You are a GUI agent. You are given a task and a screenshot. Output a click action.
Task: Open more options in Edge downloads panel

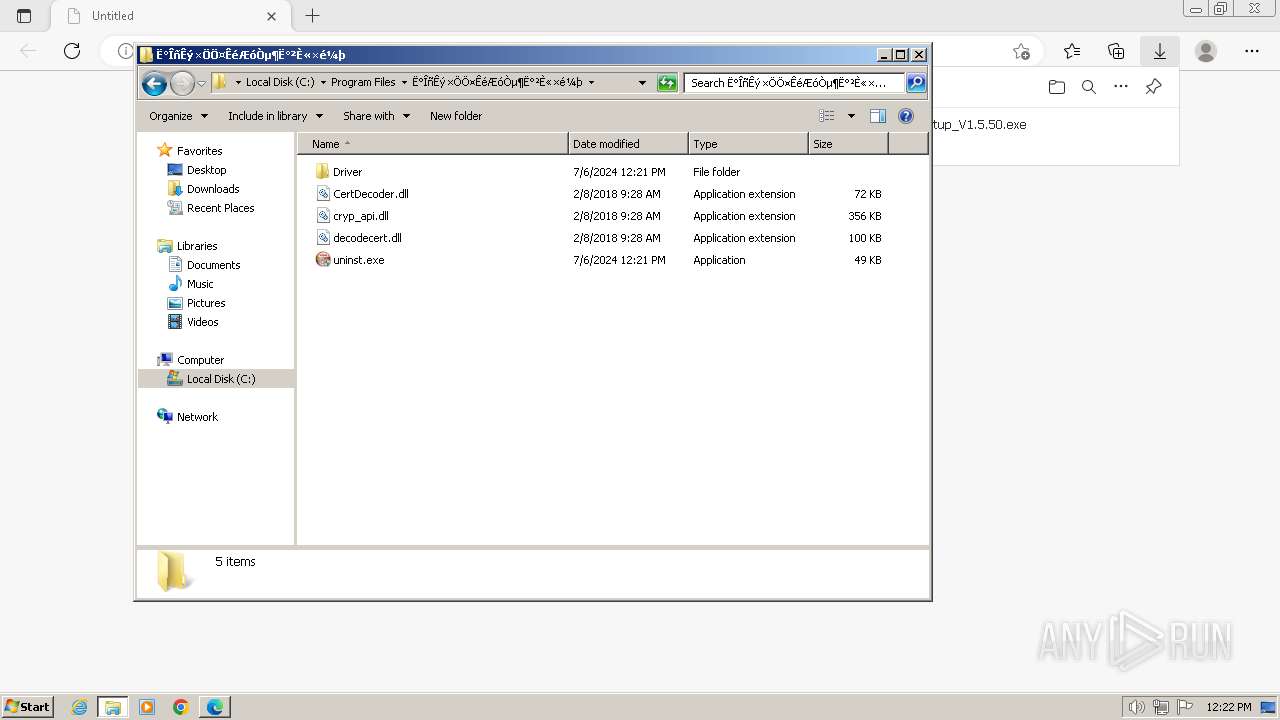1121,87
